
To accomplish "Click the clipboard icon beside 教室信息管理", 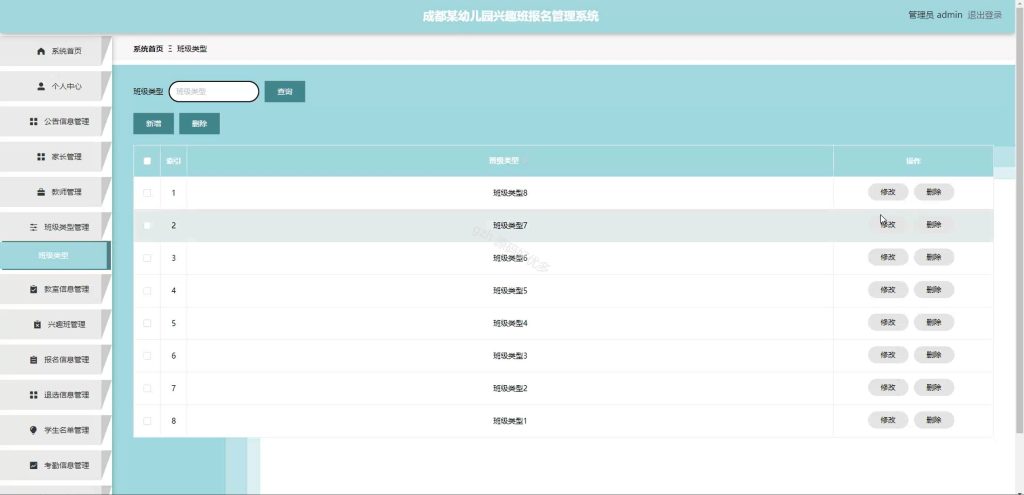I will pyautogui.click(x=33, y=289).
